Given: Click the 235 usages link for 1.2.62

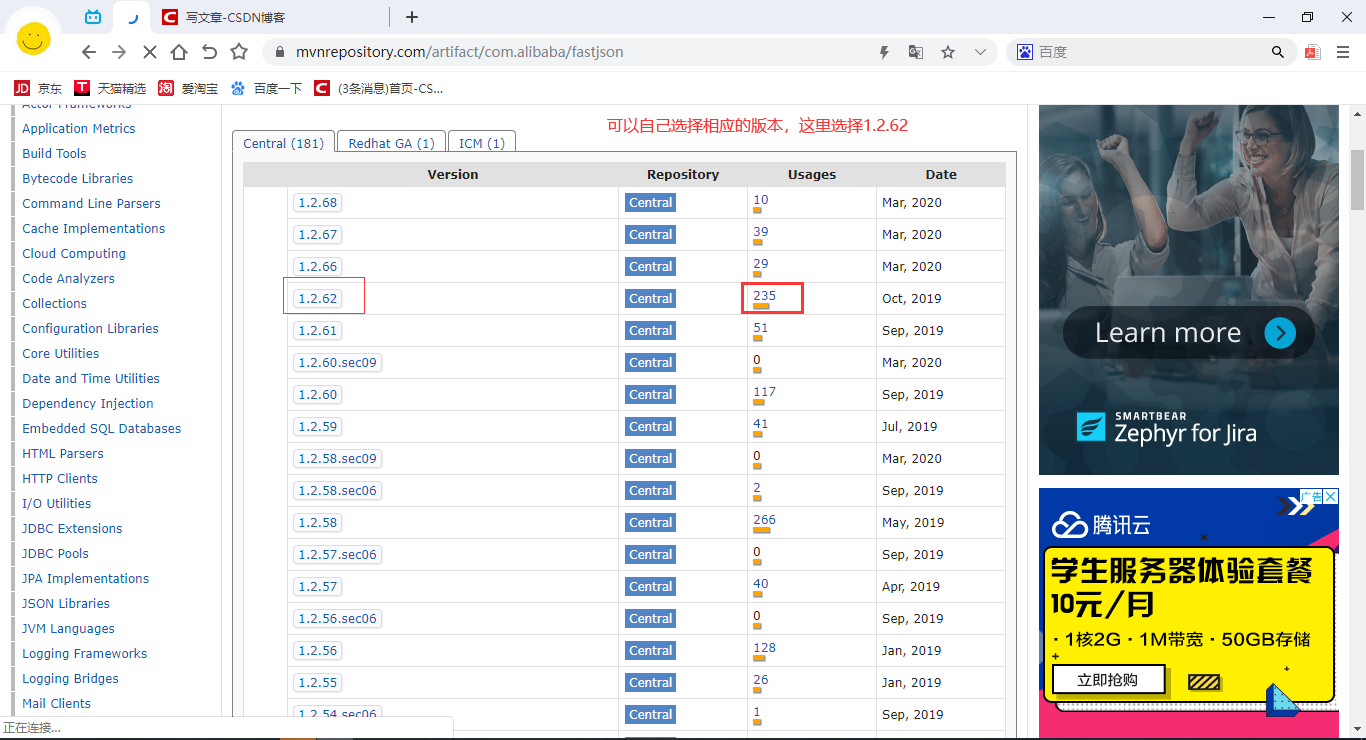Looking at the screenshot, I should pos(763,295).
